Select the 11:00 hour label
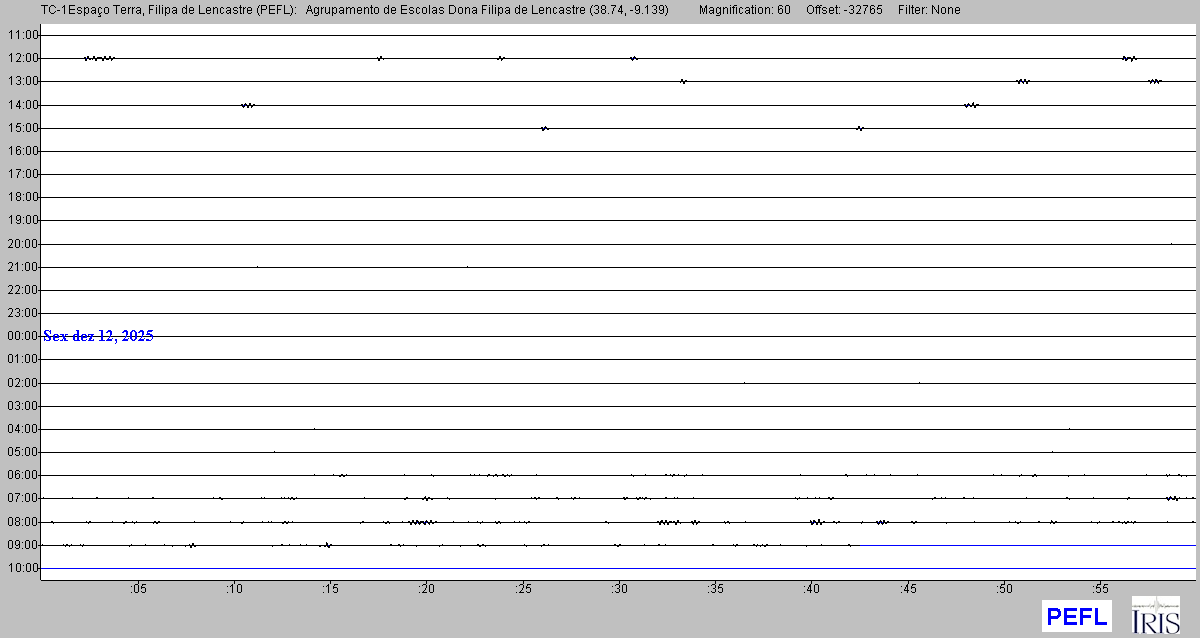The height and width of the screenshot is (638, 1200). coord(22,35)
